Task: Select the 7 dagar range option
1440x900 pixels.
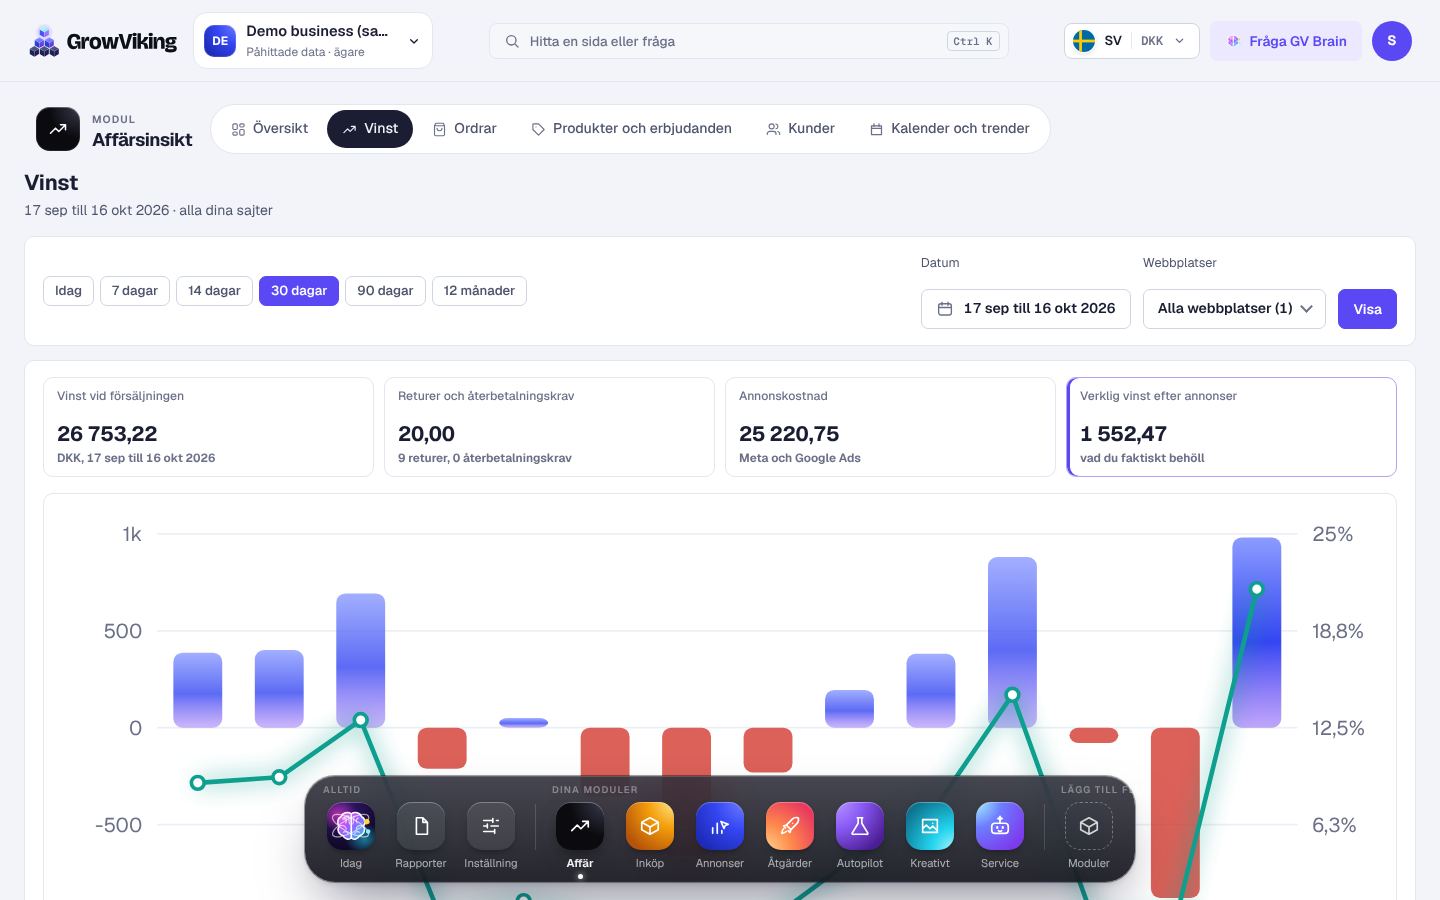Action: (135, 291)
